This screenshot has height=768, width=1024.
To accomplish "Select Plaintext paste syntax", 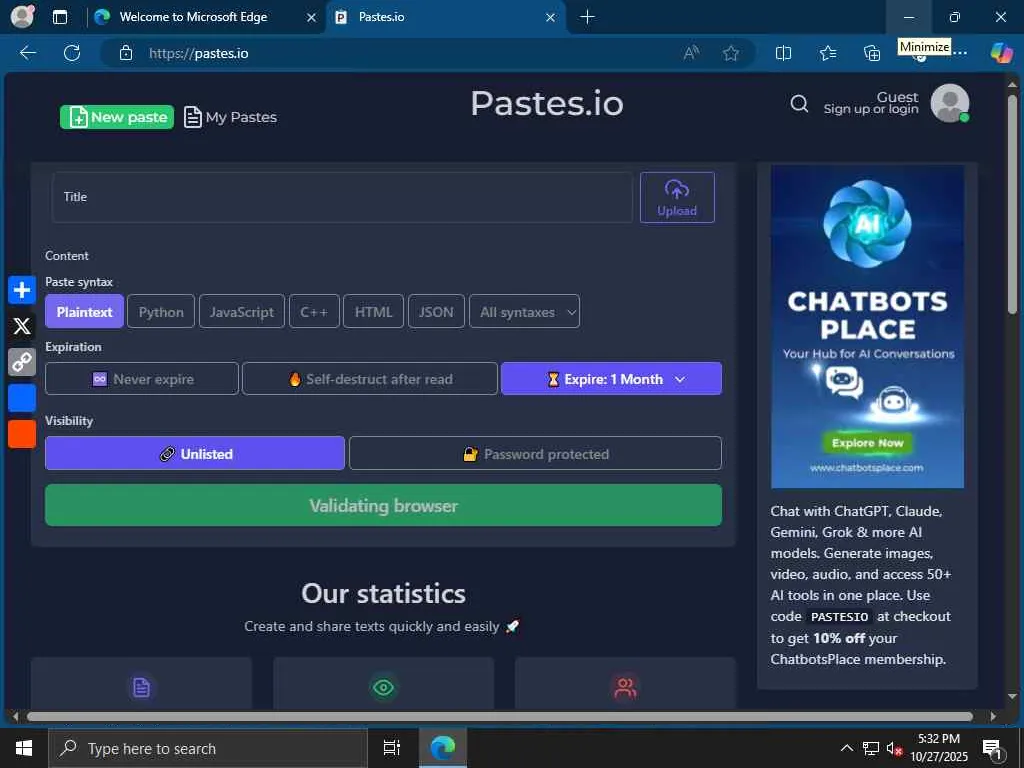I will point(84,312).
